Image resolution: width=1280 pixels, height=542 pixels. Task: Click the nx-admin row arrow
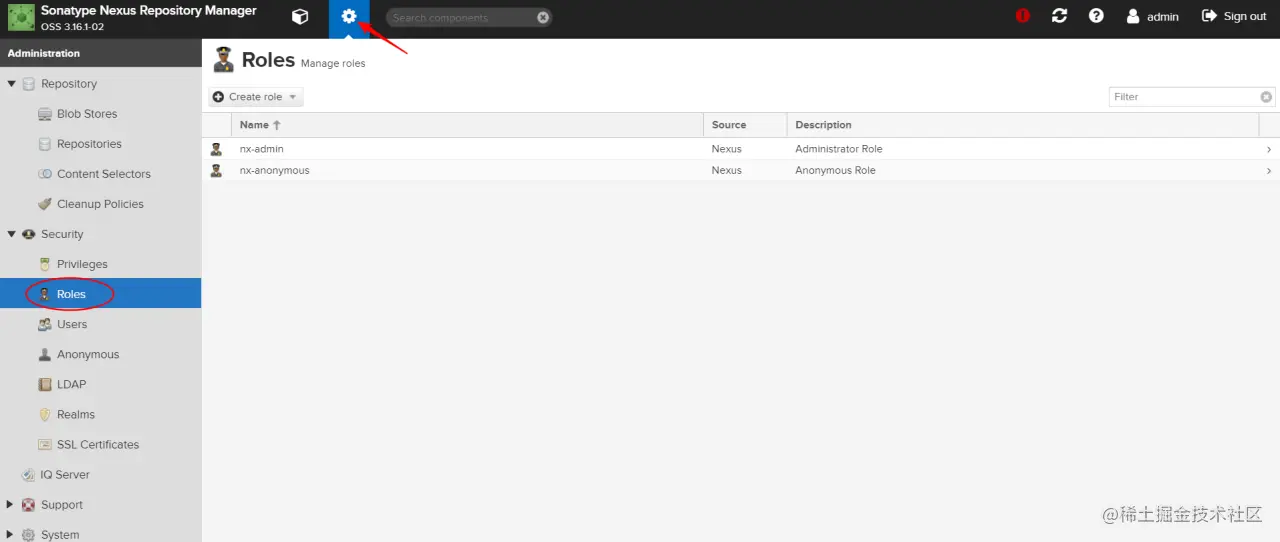coord(1269,149)
